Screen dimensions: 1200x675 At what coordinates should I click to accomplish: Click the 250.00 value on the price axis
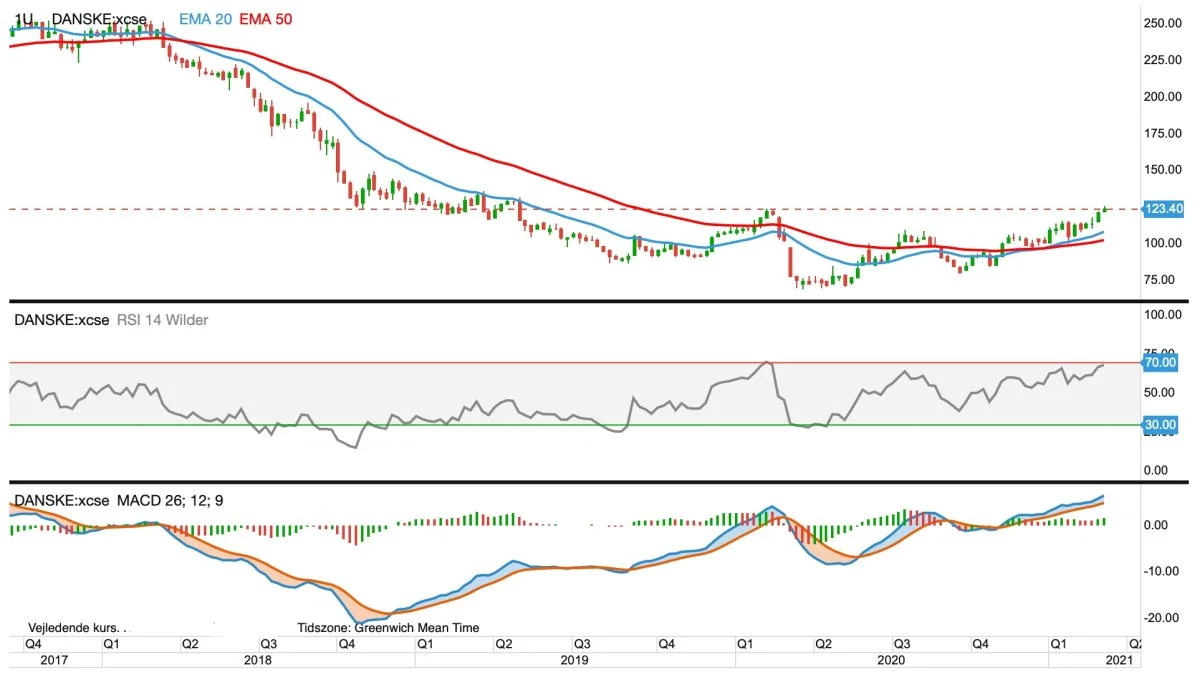pyautogui.click(x=1166, y=23)
